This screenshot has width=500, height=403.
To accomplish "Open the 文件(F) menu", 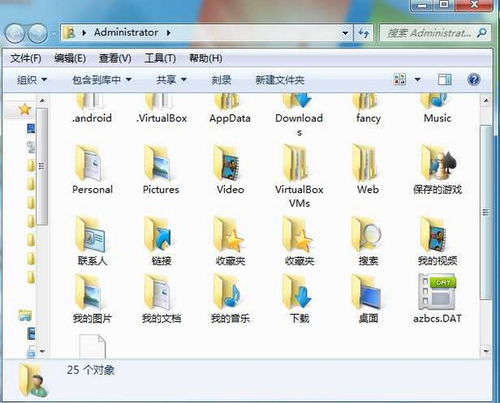I will click(x=26, y=58).
